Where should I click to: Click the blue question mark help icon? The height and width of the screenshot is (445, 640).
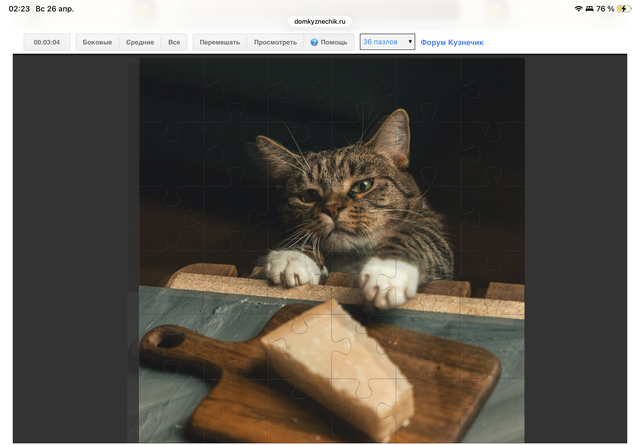coord(314,43)
